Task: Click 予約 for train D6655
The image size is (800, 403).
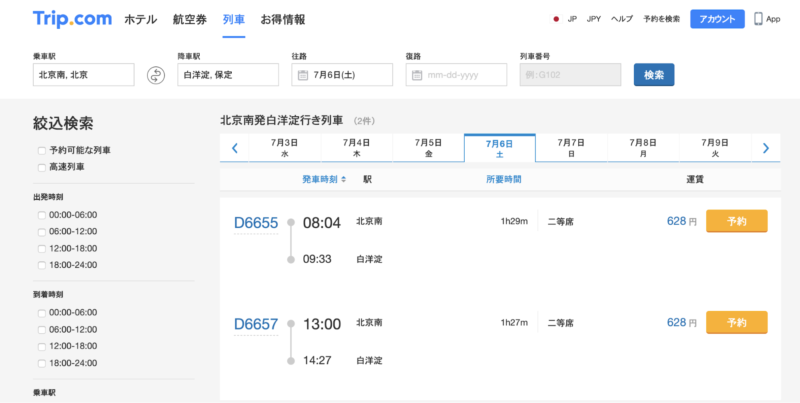Action: tap(736, 221)
